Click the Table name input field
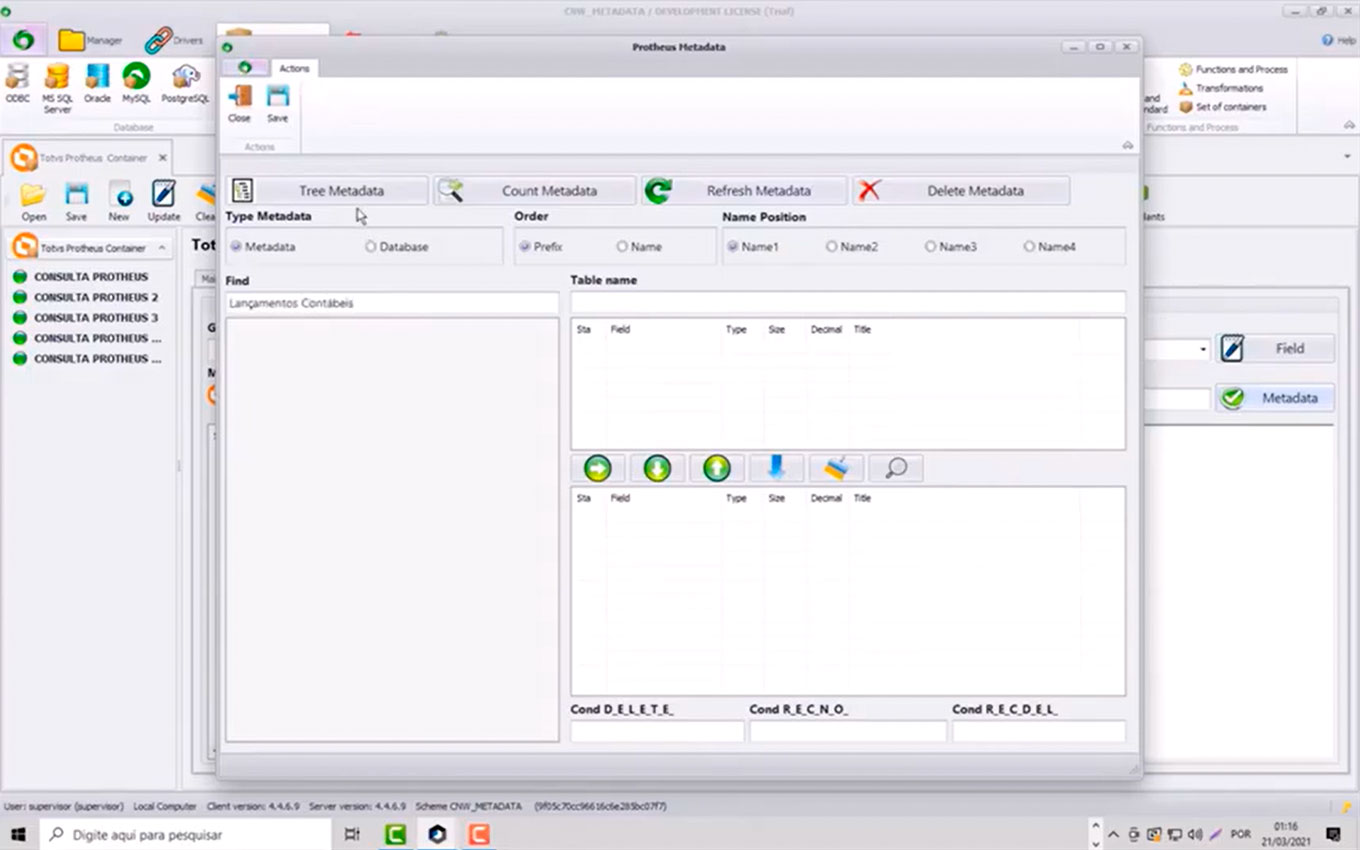The width and height of the screenshot is (1360, 850). [847, 302]
